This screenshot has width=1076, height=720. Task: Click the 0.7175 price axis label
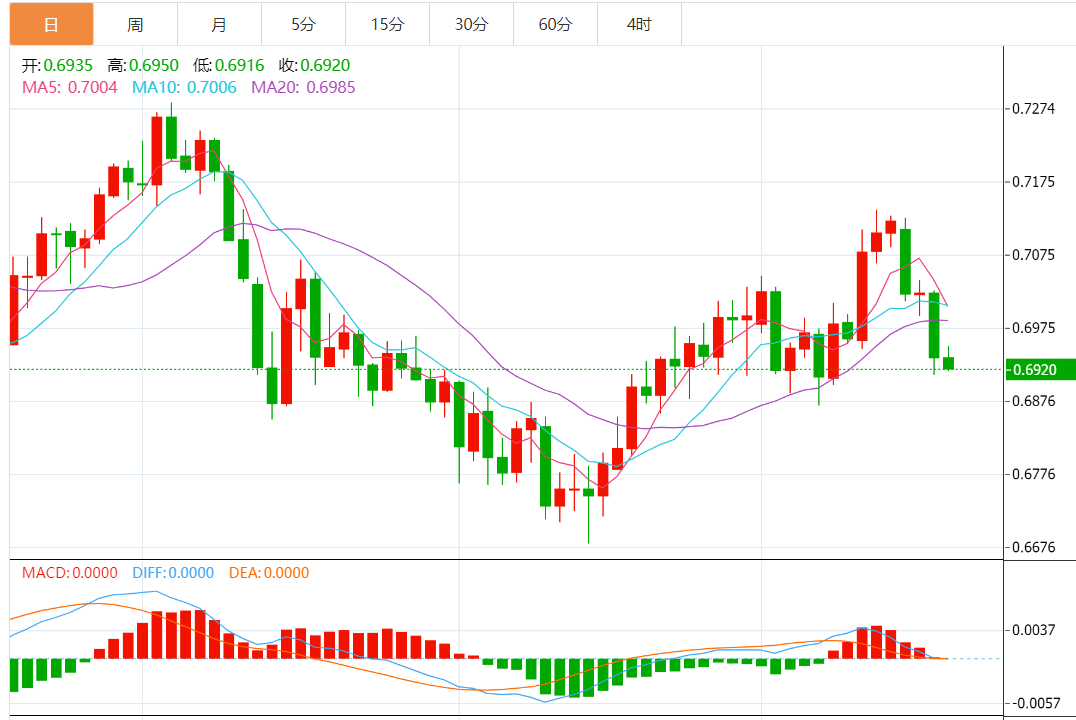point(1033,182)
